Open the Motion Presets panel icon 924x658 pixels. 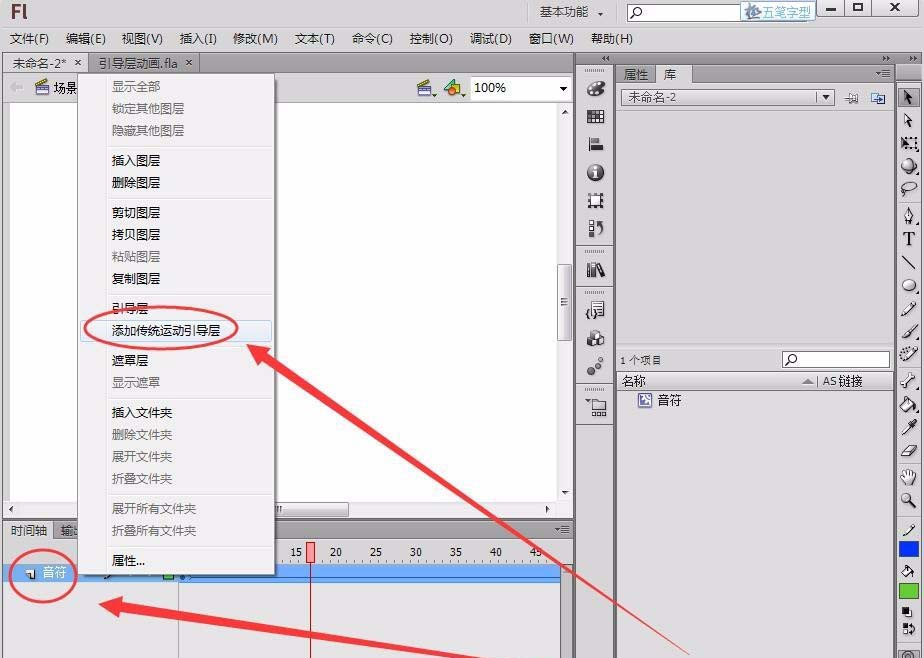tap(595, 366)
